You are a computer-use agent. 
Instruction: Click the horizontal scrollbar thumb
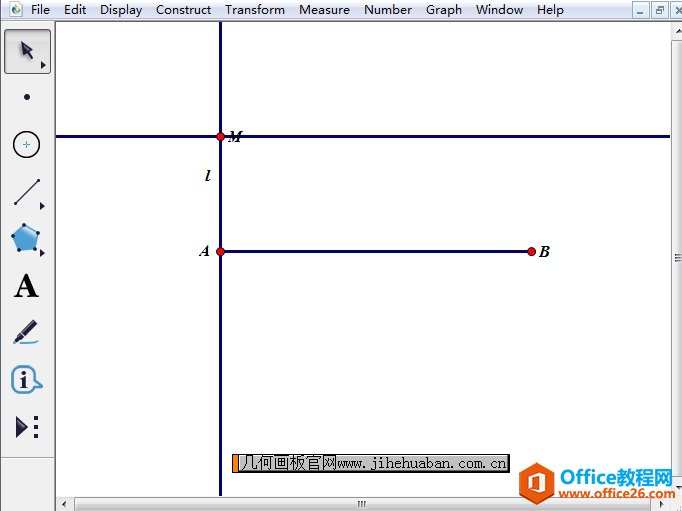[x=362, y=504]
